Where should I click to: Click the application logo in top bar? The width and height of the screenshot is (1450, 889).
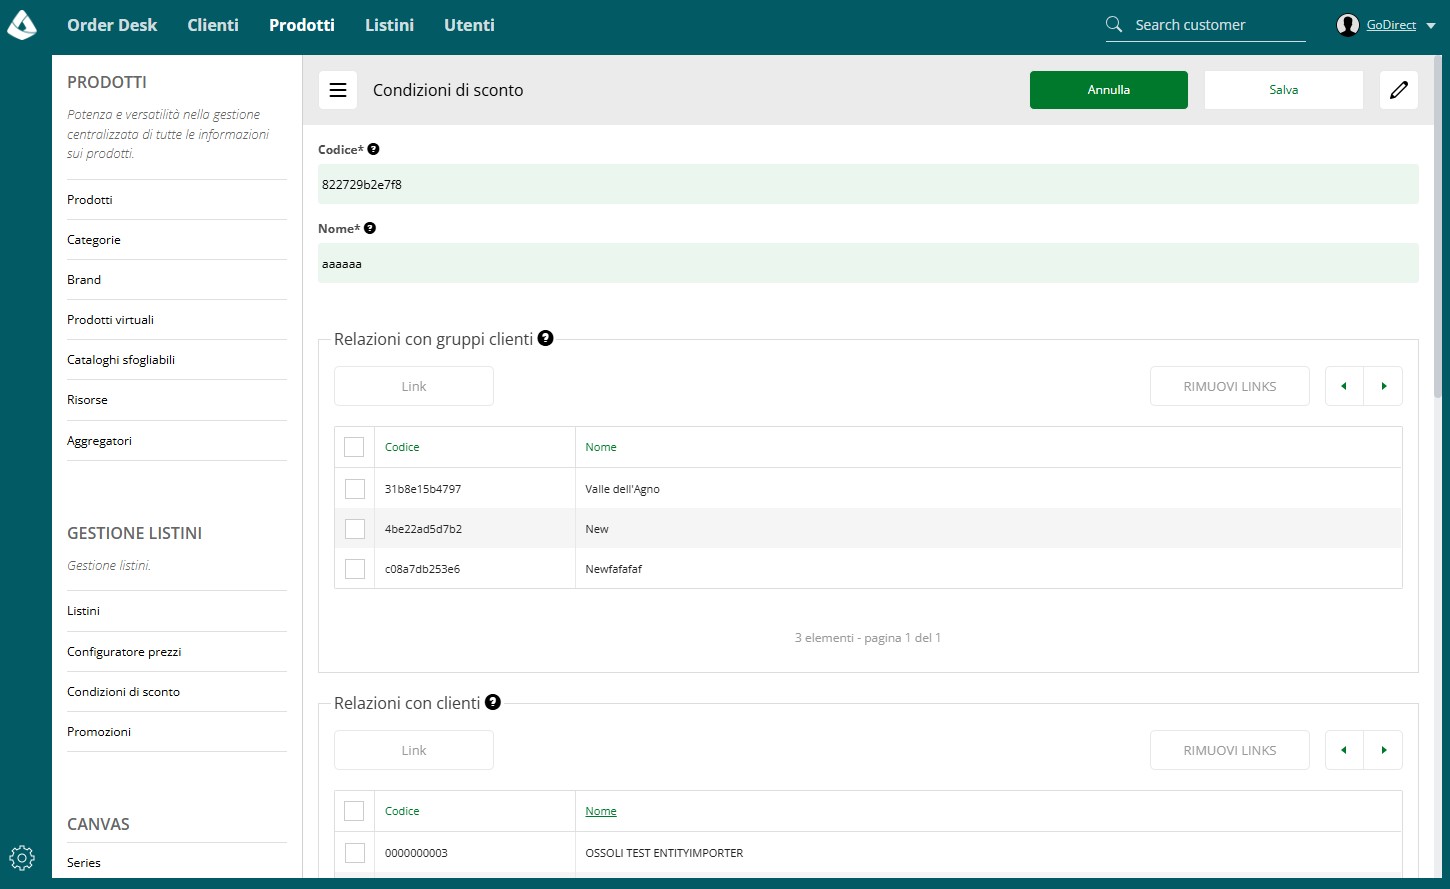click(x=22, y=25)
